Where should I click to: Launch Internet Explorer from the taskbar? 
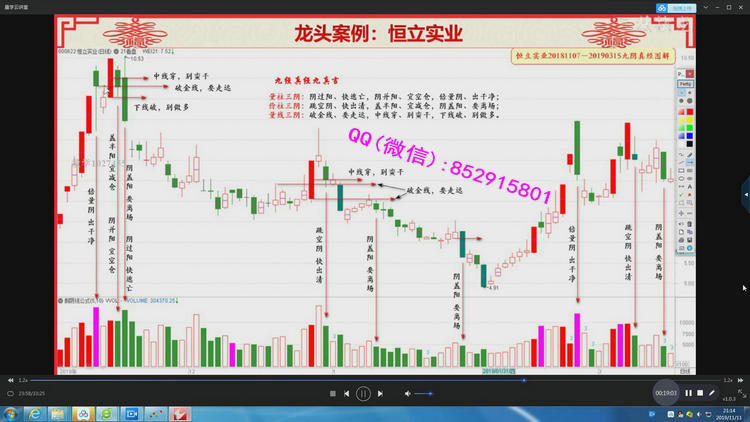36,413
